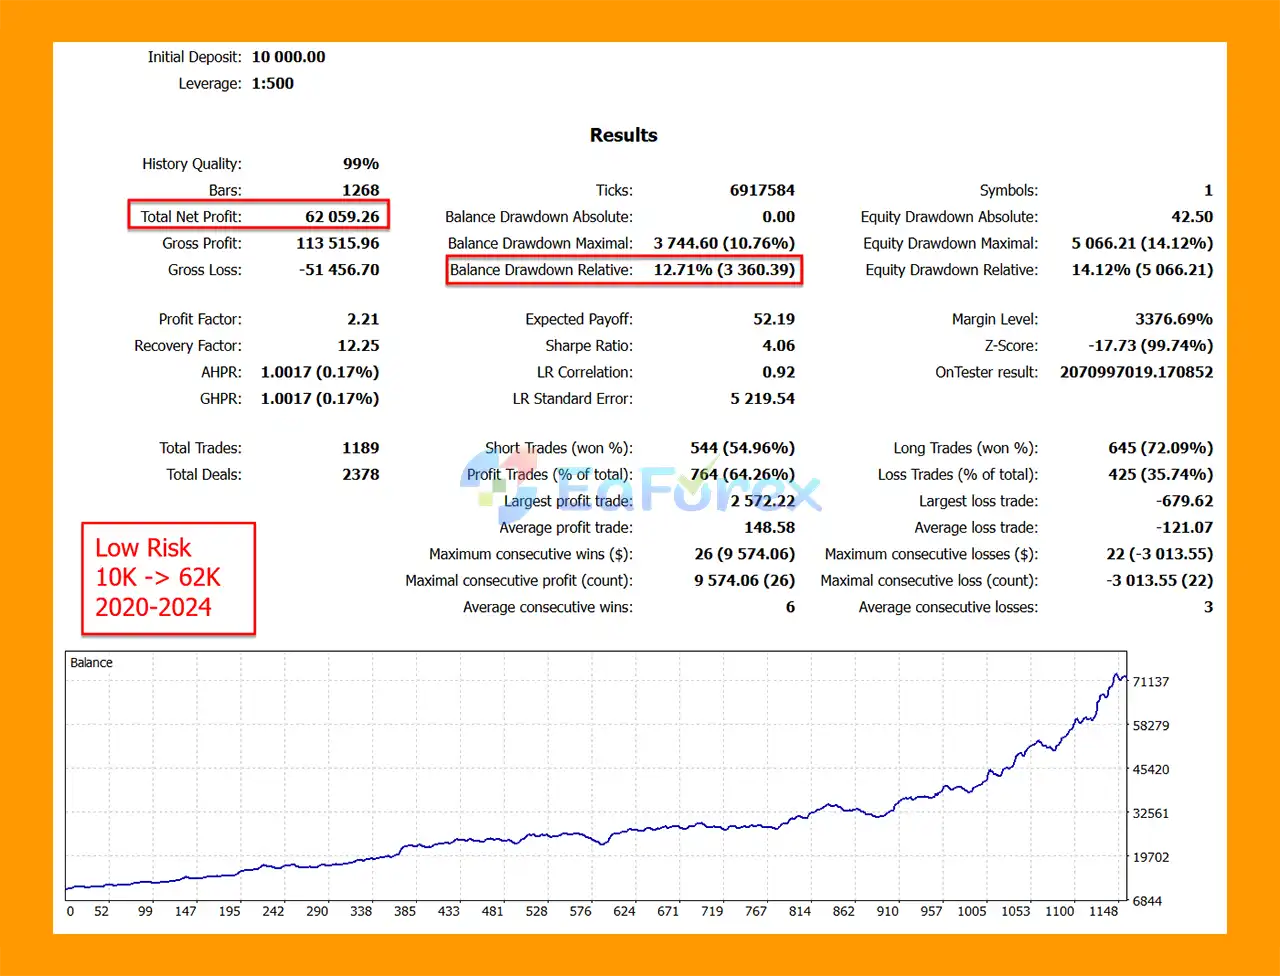Click the 624 tick on chart x-axis
Screen dimensions: 1280x976
624,911
